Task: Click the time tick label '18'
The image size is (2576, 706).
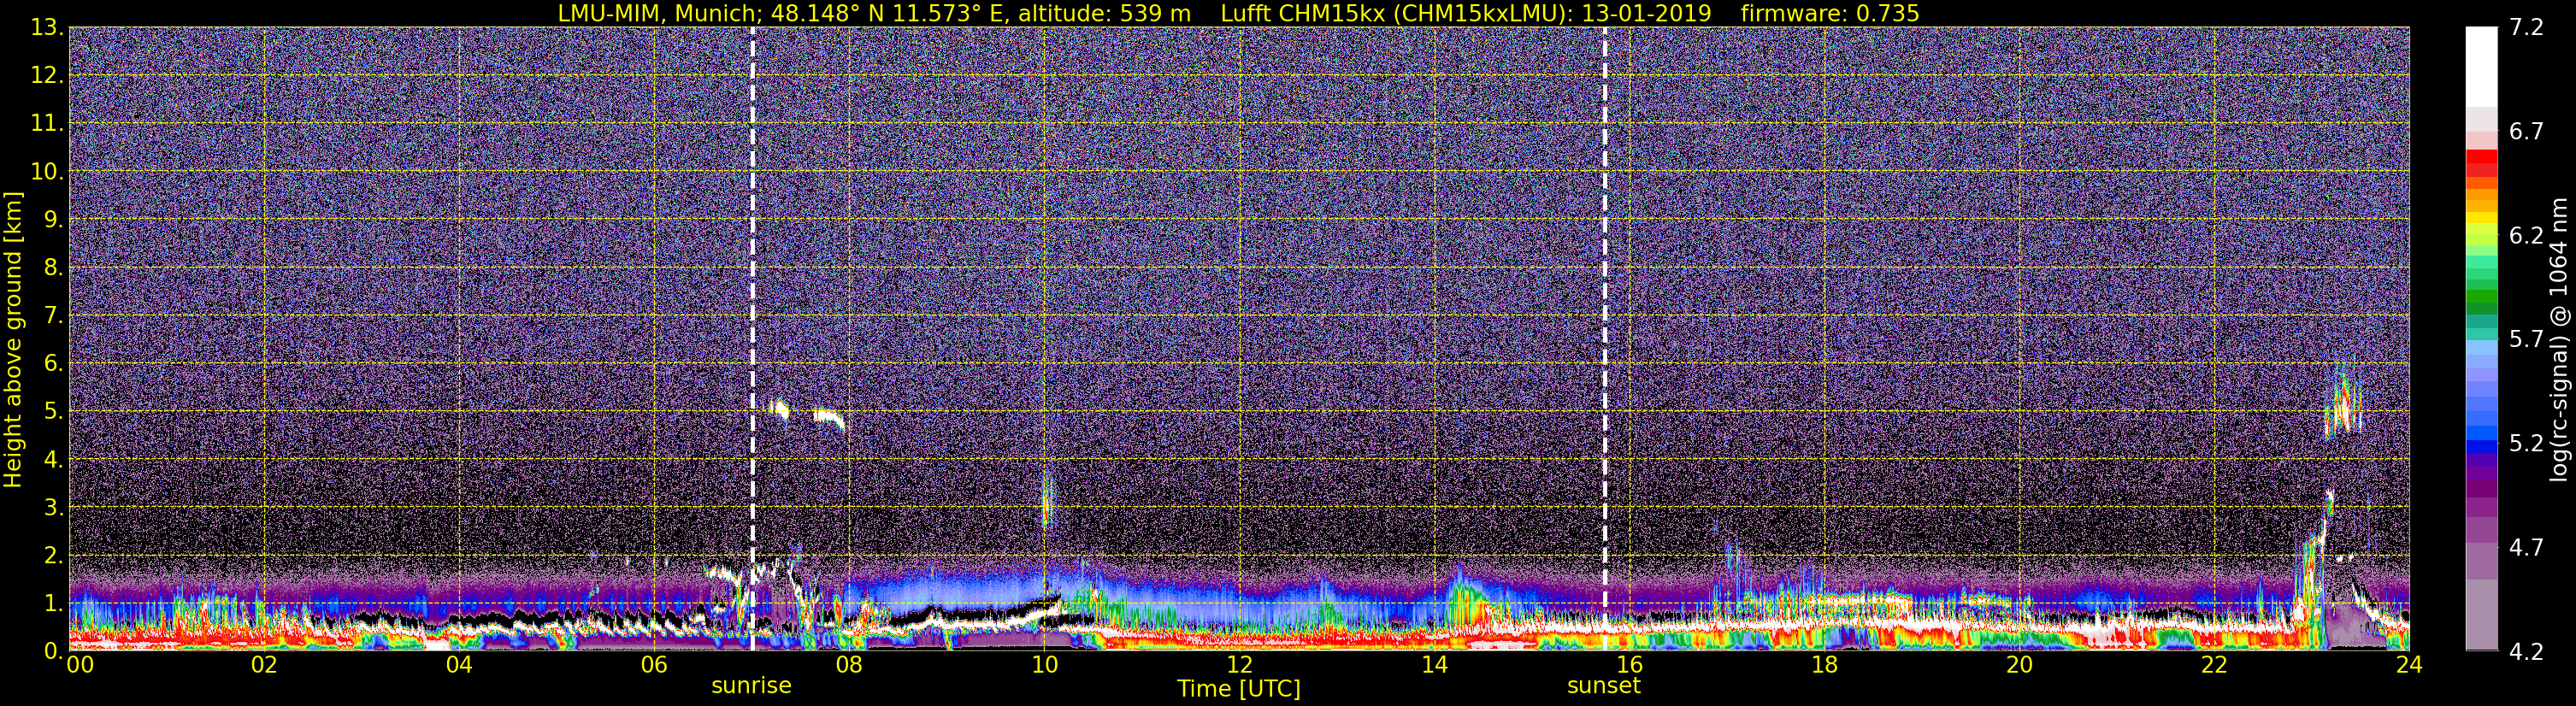Action: (1824, 666)
